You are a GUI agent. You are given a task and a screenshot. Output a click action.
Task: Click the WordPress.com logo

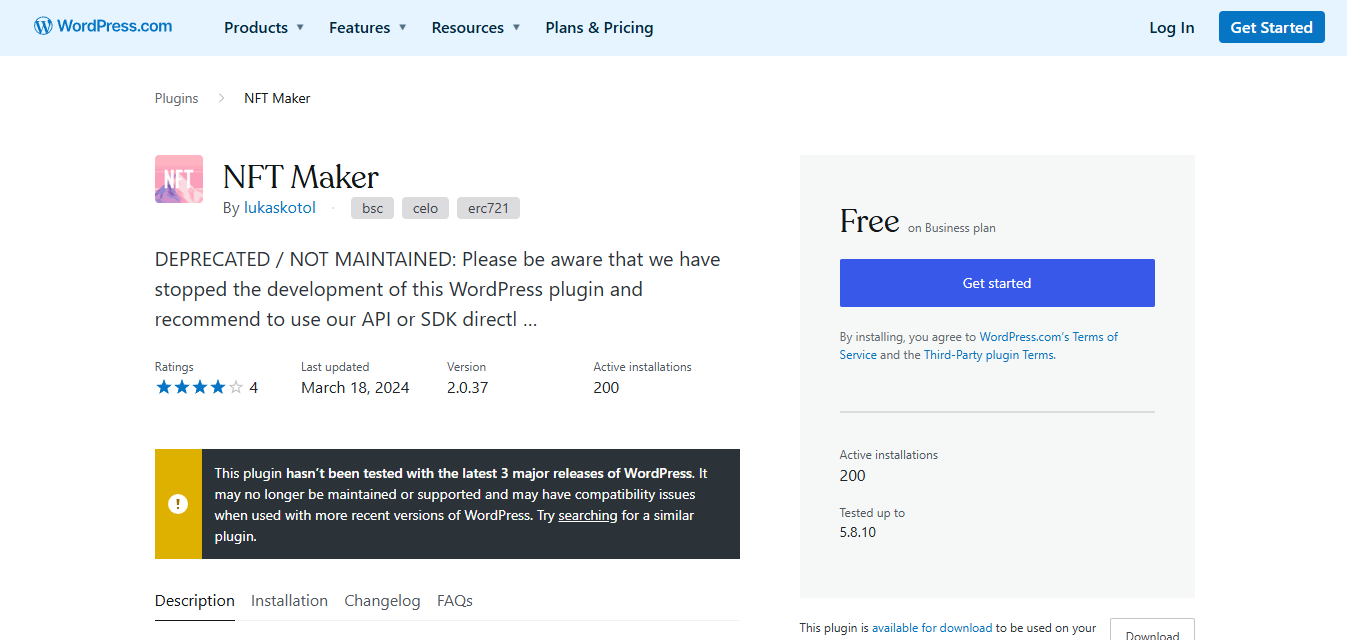103,27
